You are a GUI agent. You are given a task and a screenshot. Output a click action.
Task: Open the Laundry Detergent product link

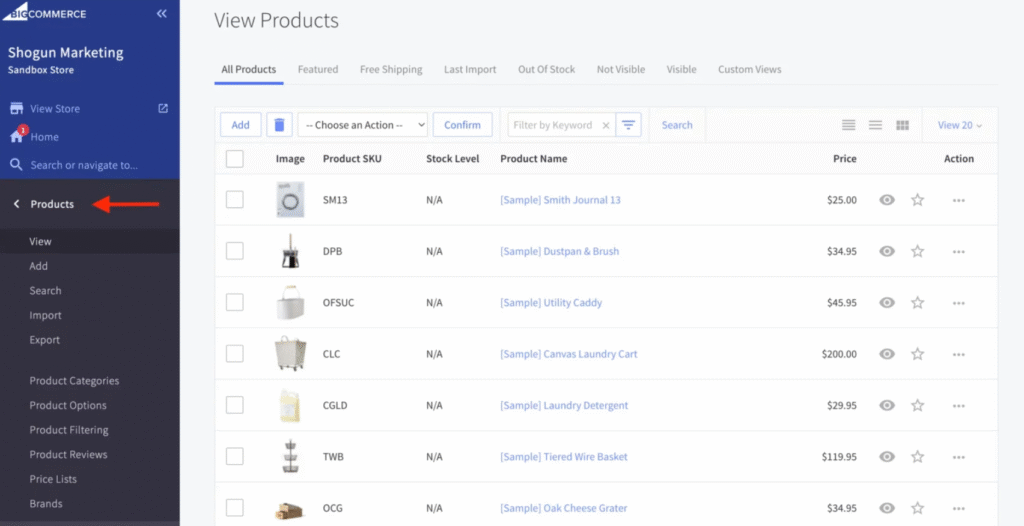(x=564, y=405)
